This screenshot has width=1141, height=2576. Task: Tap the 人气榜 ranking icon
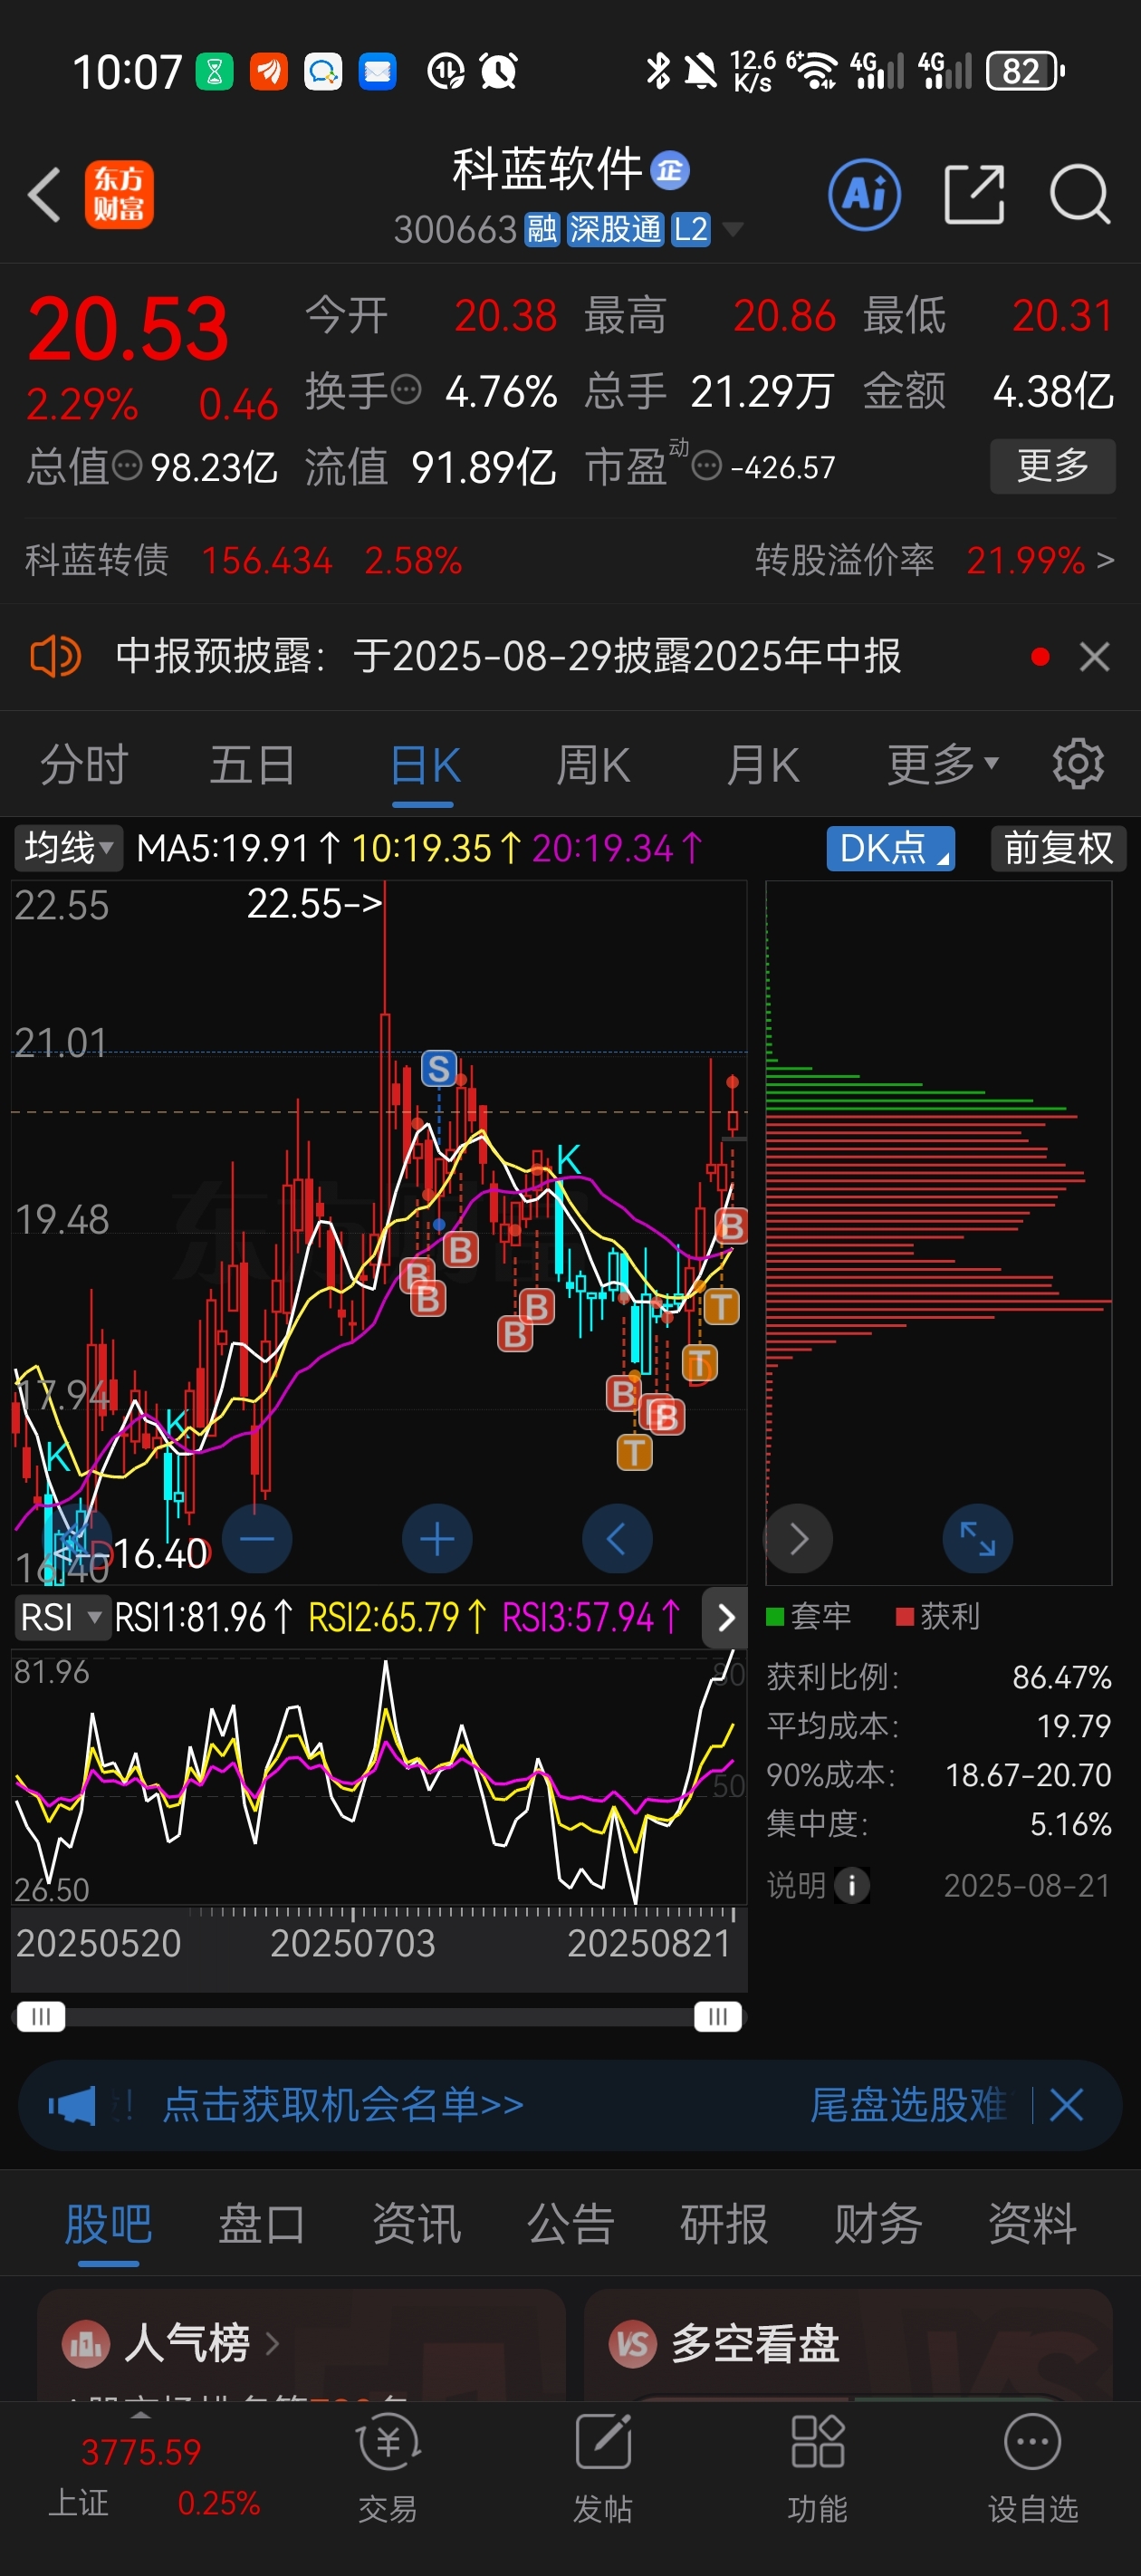point(86,2343)
